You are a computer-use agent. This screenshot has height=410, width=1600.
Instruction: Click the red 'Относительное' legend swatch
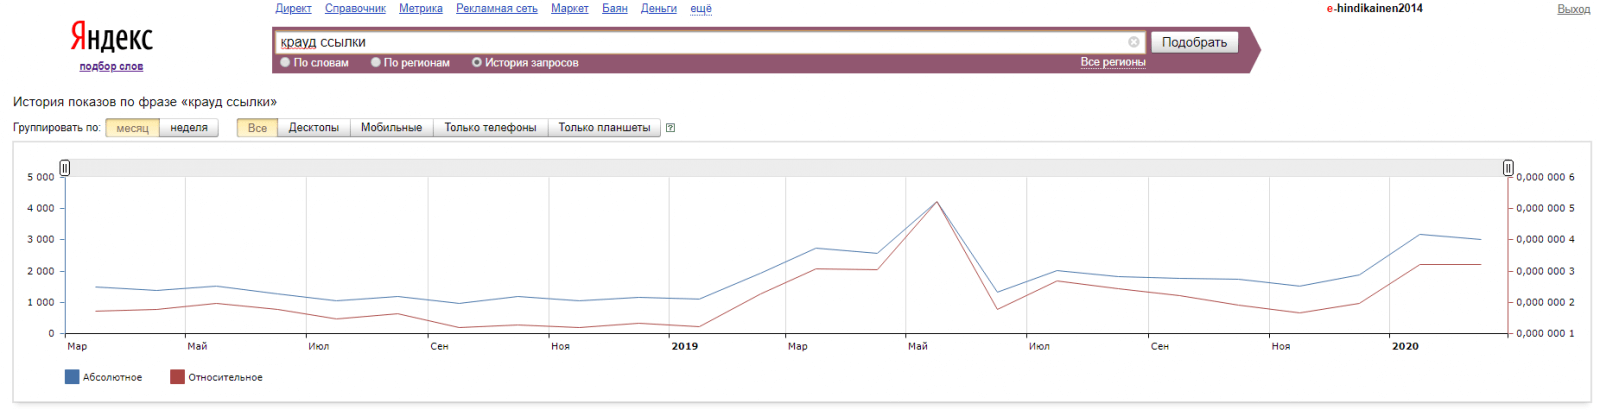pyautogui.click(x=177, y=377)
